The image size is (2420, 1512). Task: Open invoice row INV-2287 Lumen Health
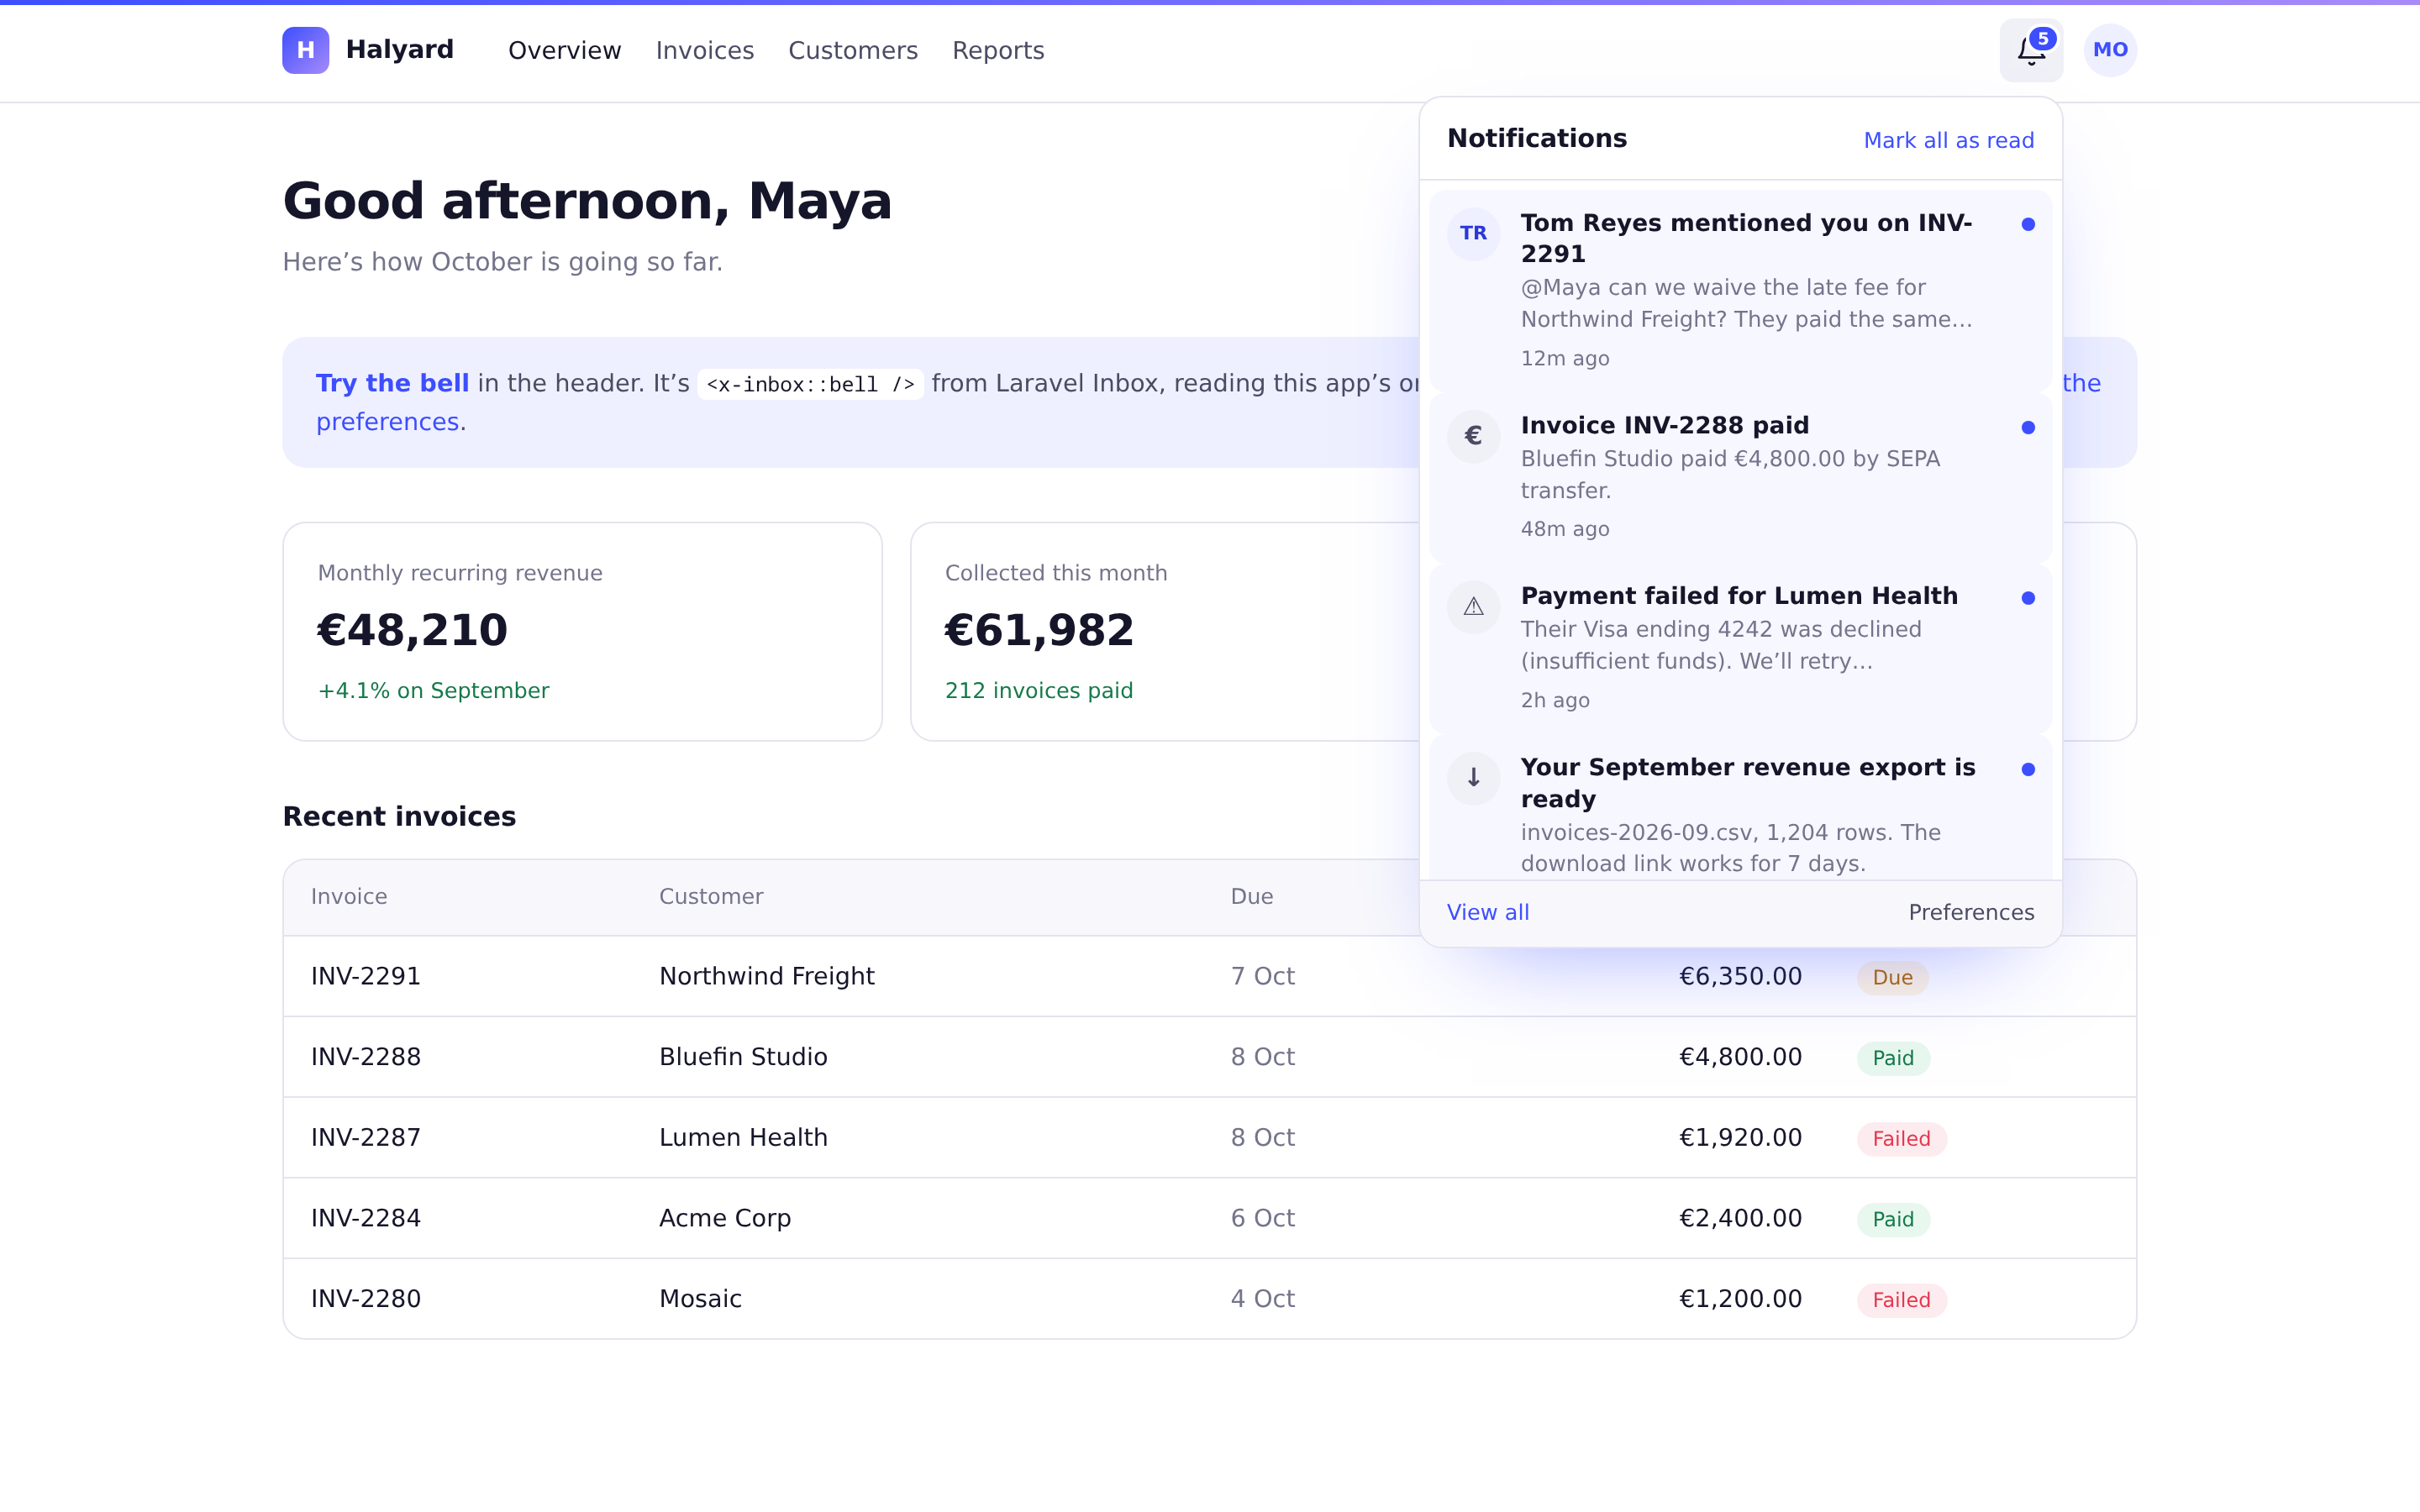pos(1209,1138)
